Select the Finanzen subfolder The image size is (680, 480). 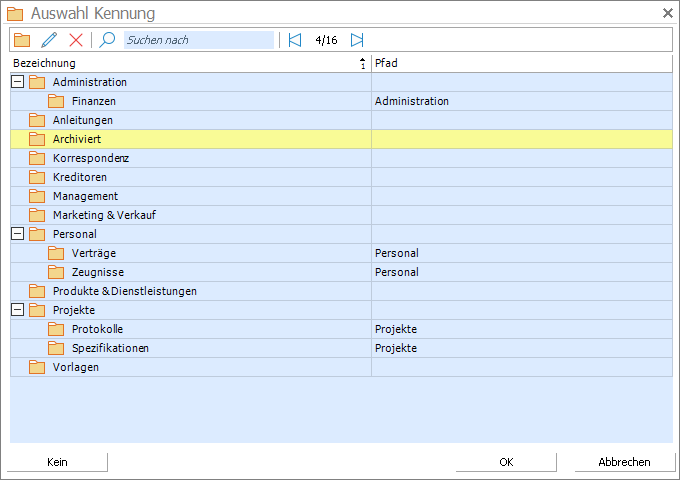(341, 101)
